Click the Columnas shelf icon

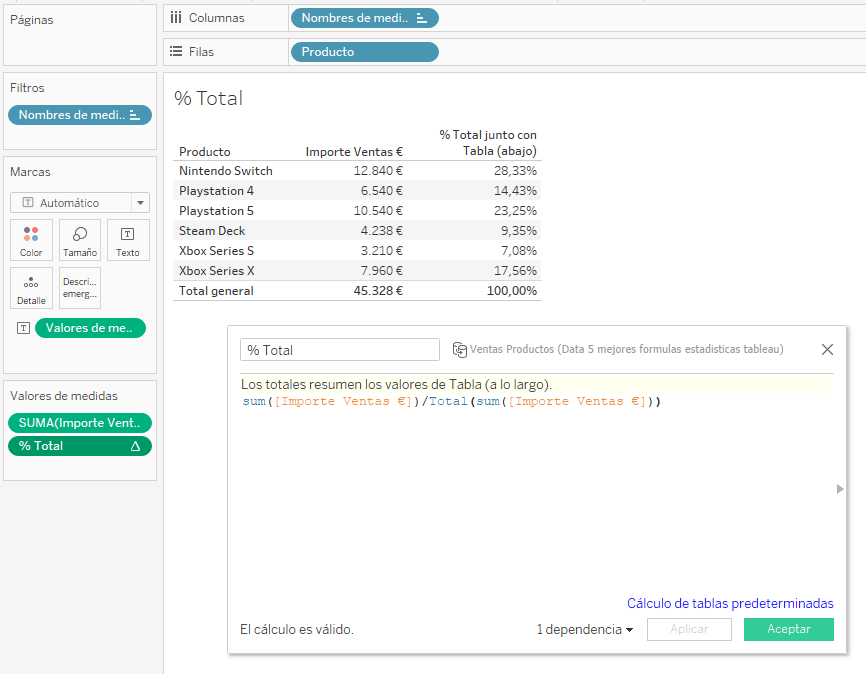176,18
